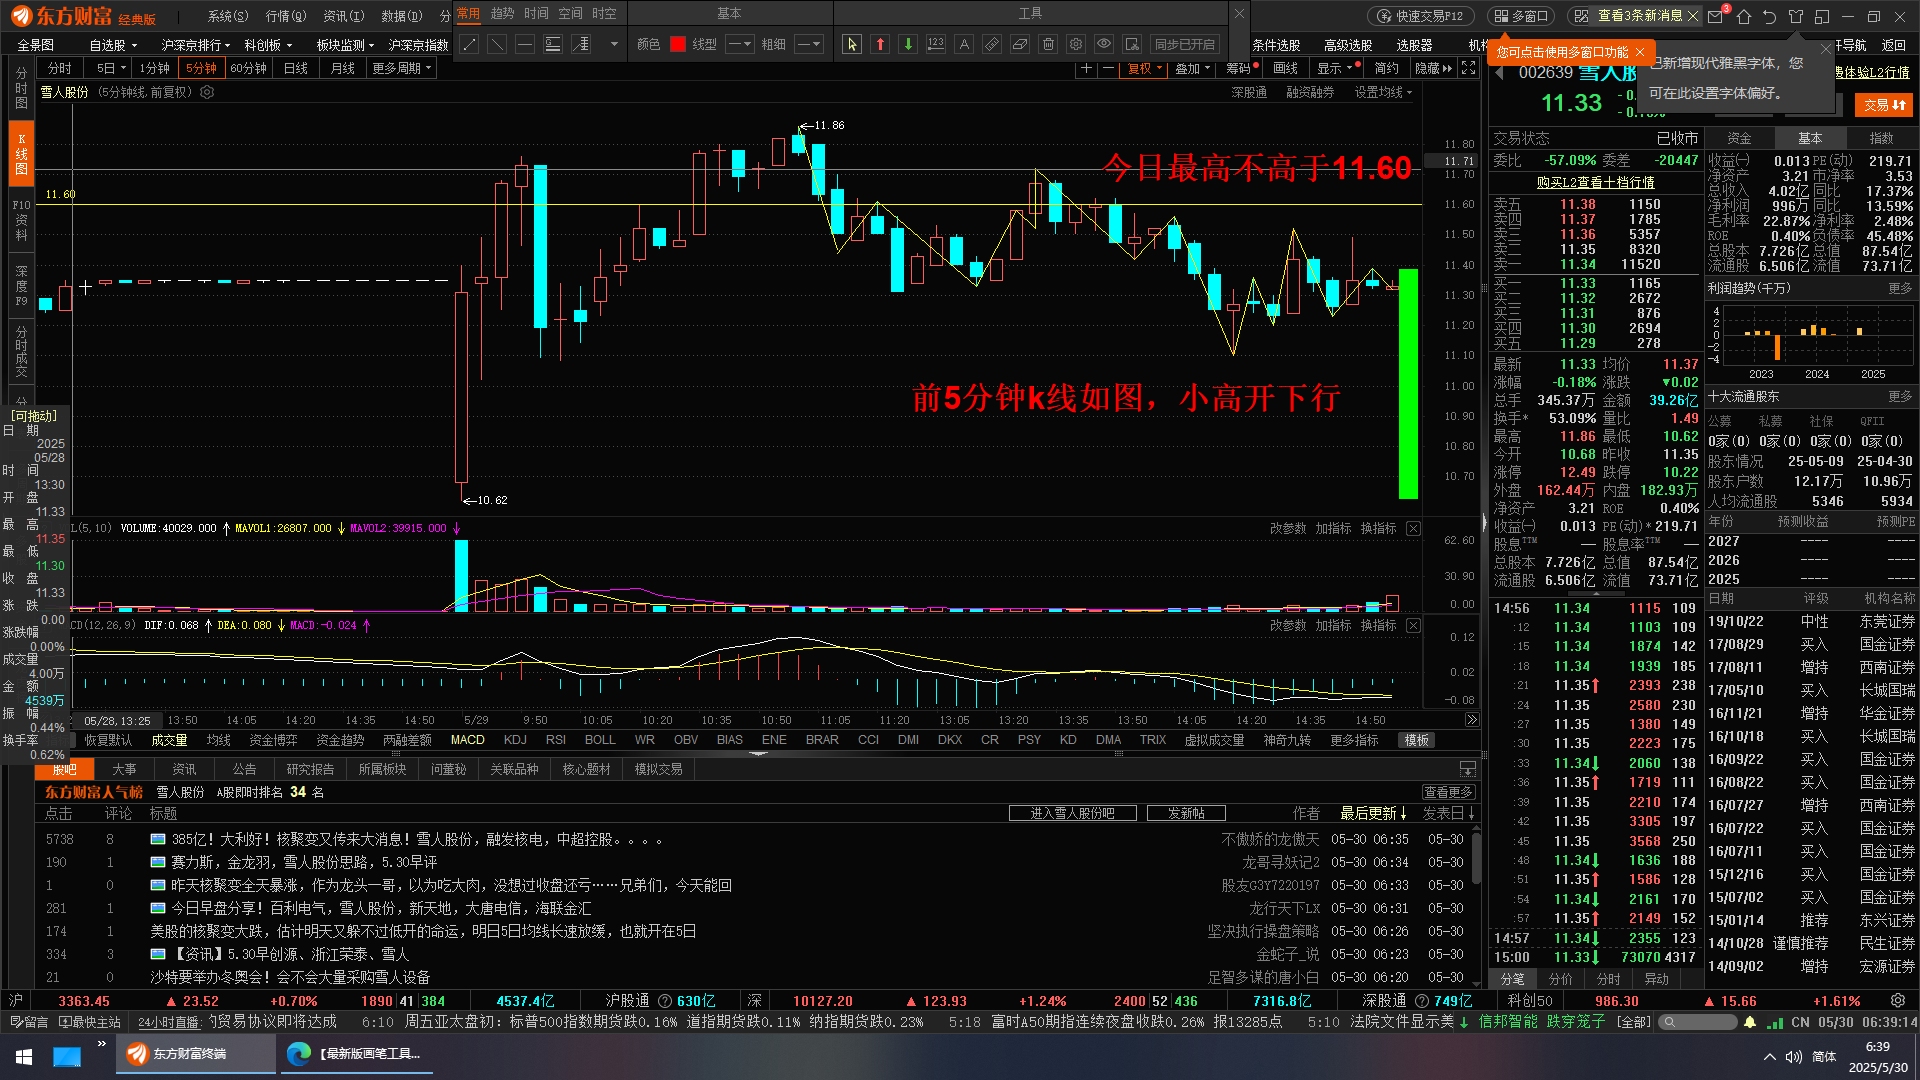Screen dimensions: 1920x1080
Task: Pick the red color swatch for lines
Action: (x=678, y=45)
